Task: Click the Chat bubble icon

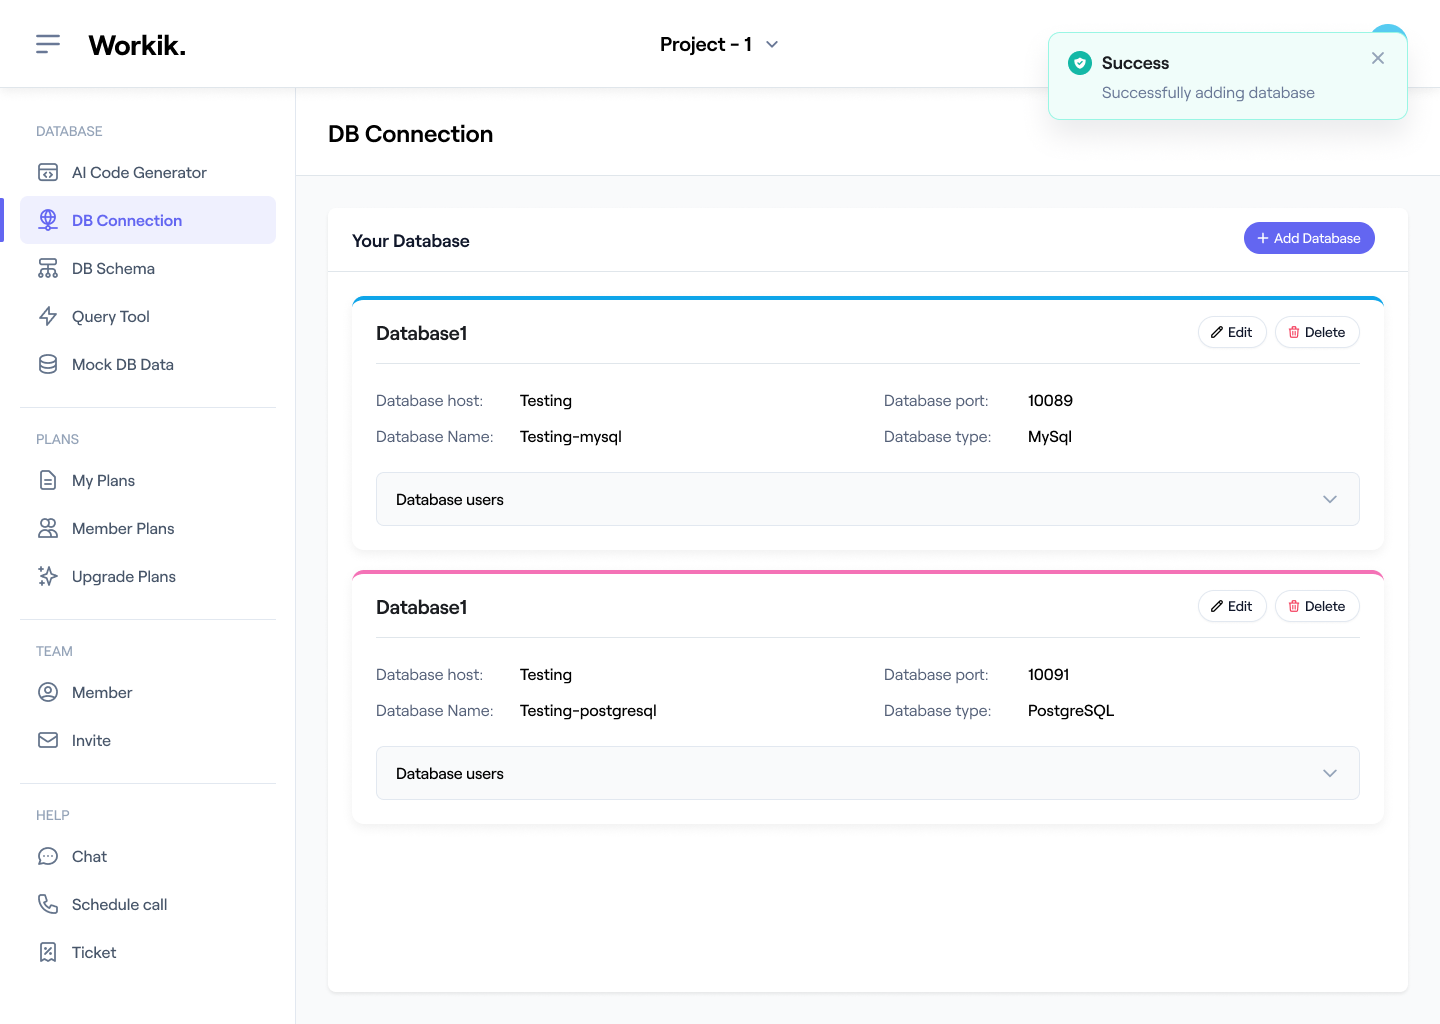Action: [x=48, y=856]
